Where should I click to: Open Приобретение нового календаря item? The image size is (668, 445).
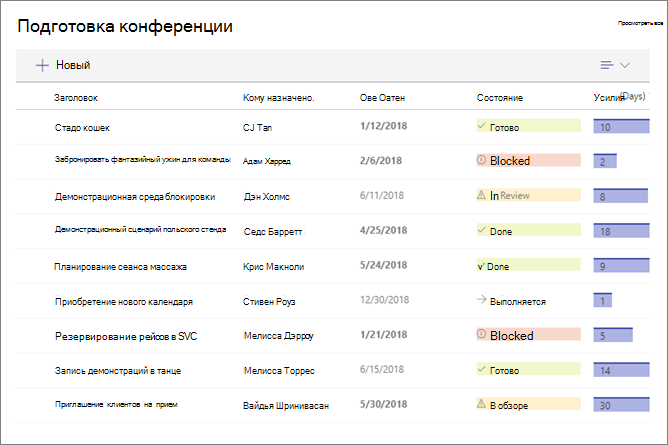pyautogui.click(x=124, y=302)
